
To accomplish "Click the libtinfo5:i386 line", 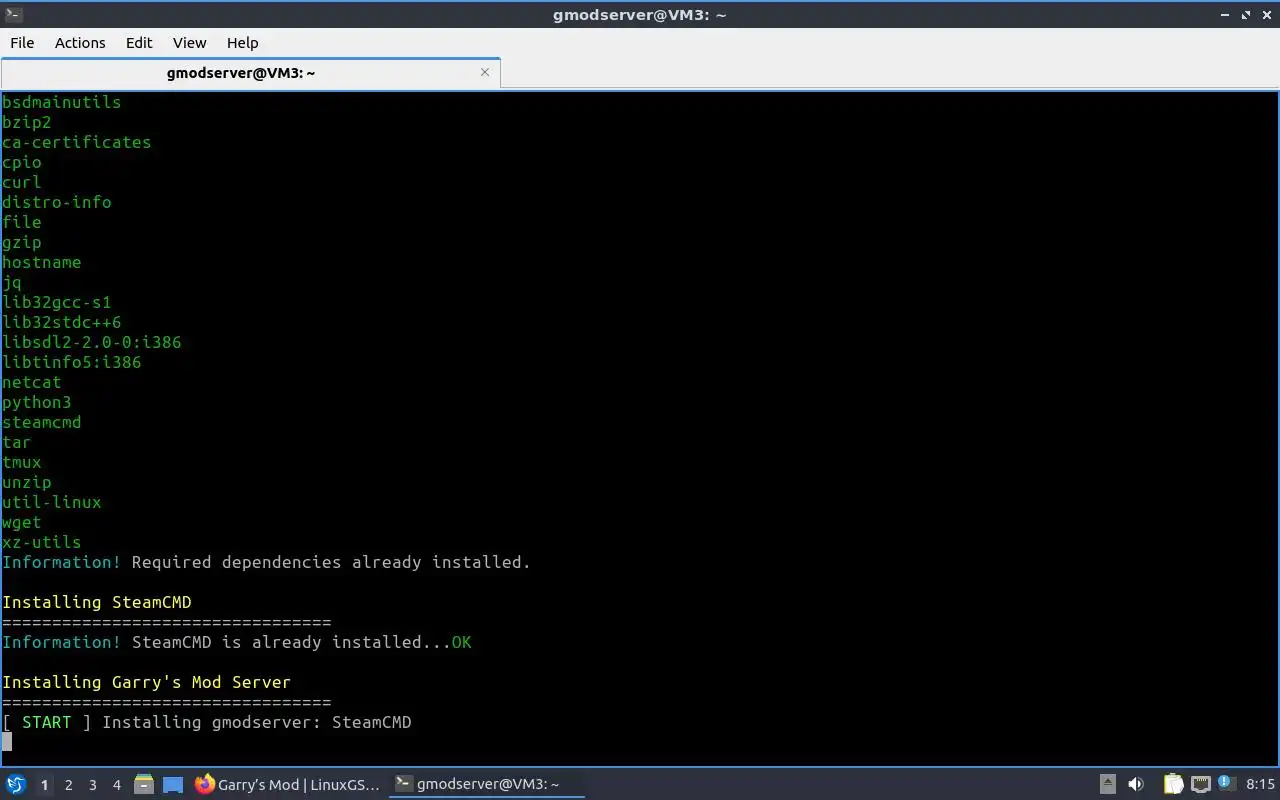I will pos(72,362).
